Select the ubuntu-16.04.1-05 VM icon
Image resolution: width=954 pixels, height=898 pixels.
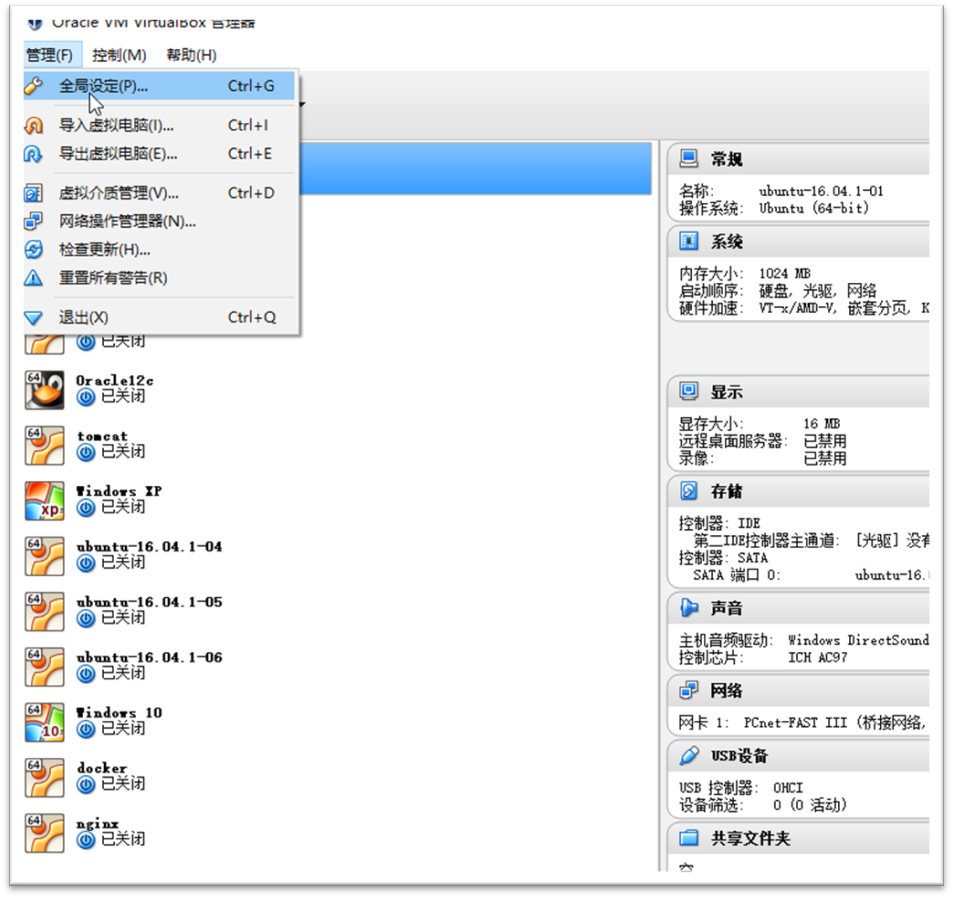(x=44, y=611)
